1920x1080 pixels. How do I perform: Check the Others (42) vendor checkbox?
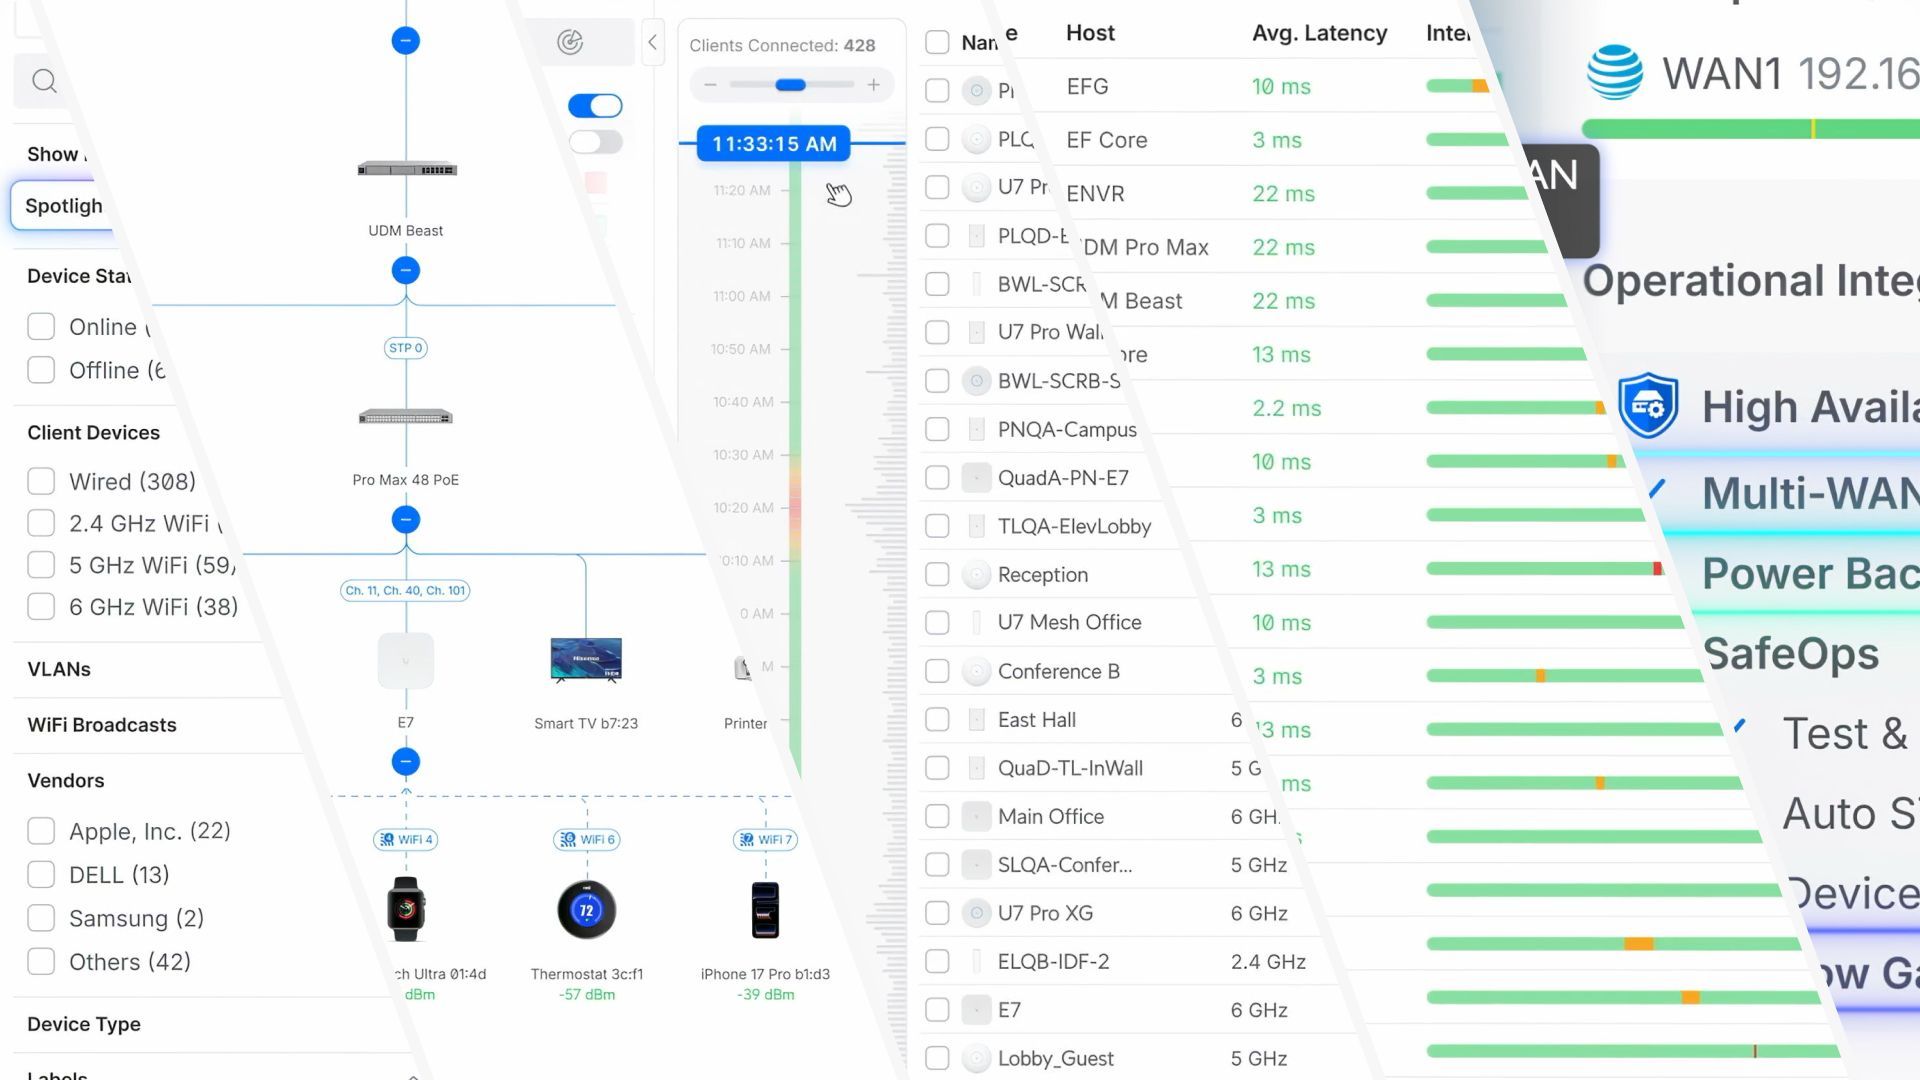[41, 961]
